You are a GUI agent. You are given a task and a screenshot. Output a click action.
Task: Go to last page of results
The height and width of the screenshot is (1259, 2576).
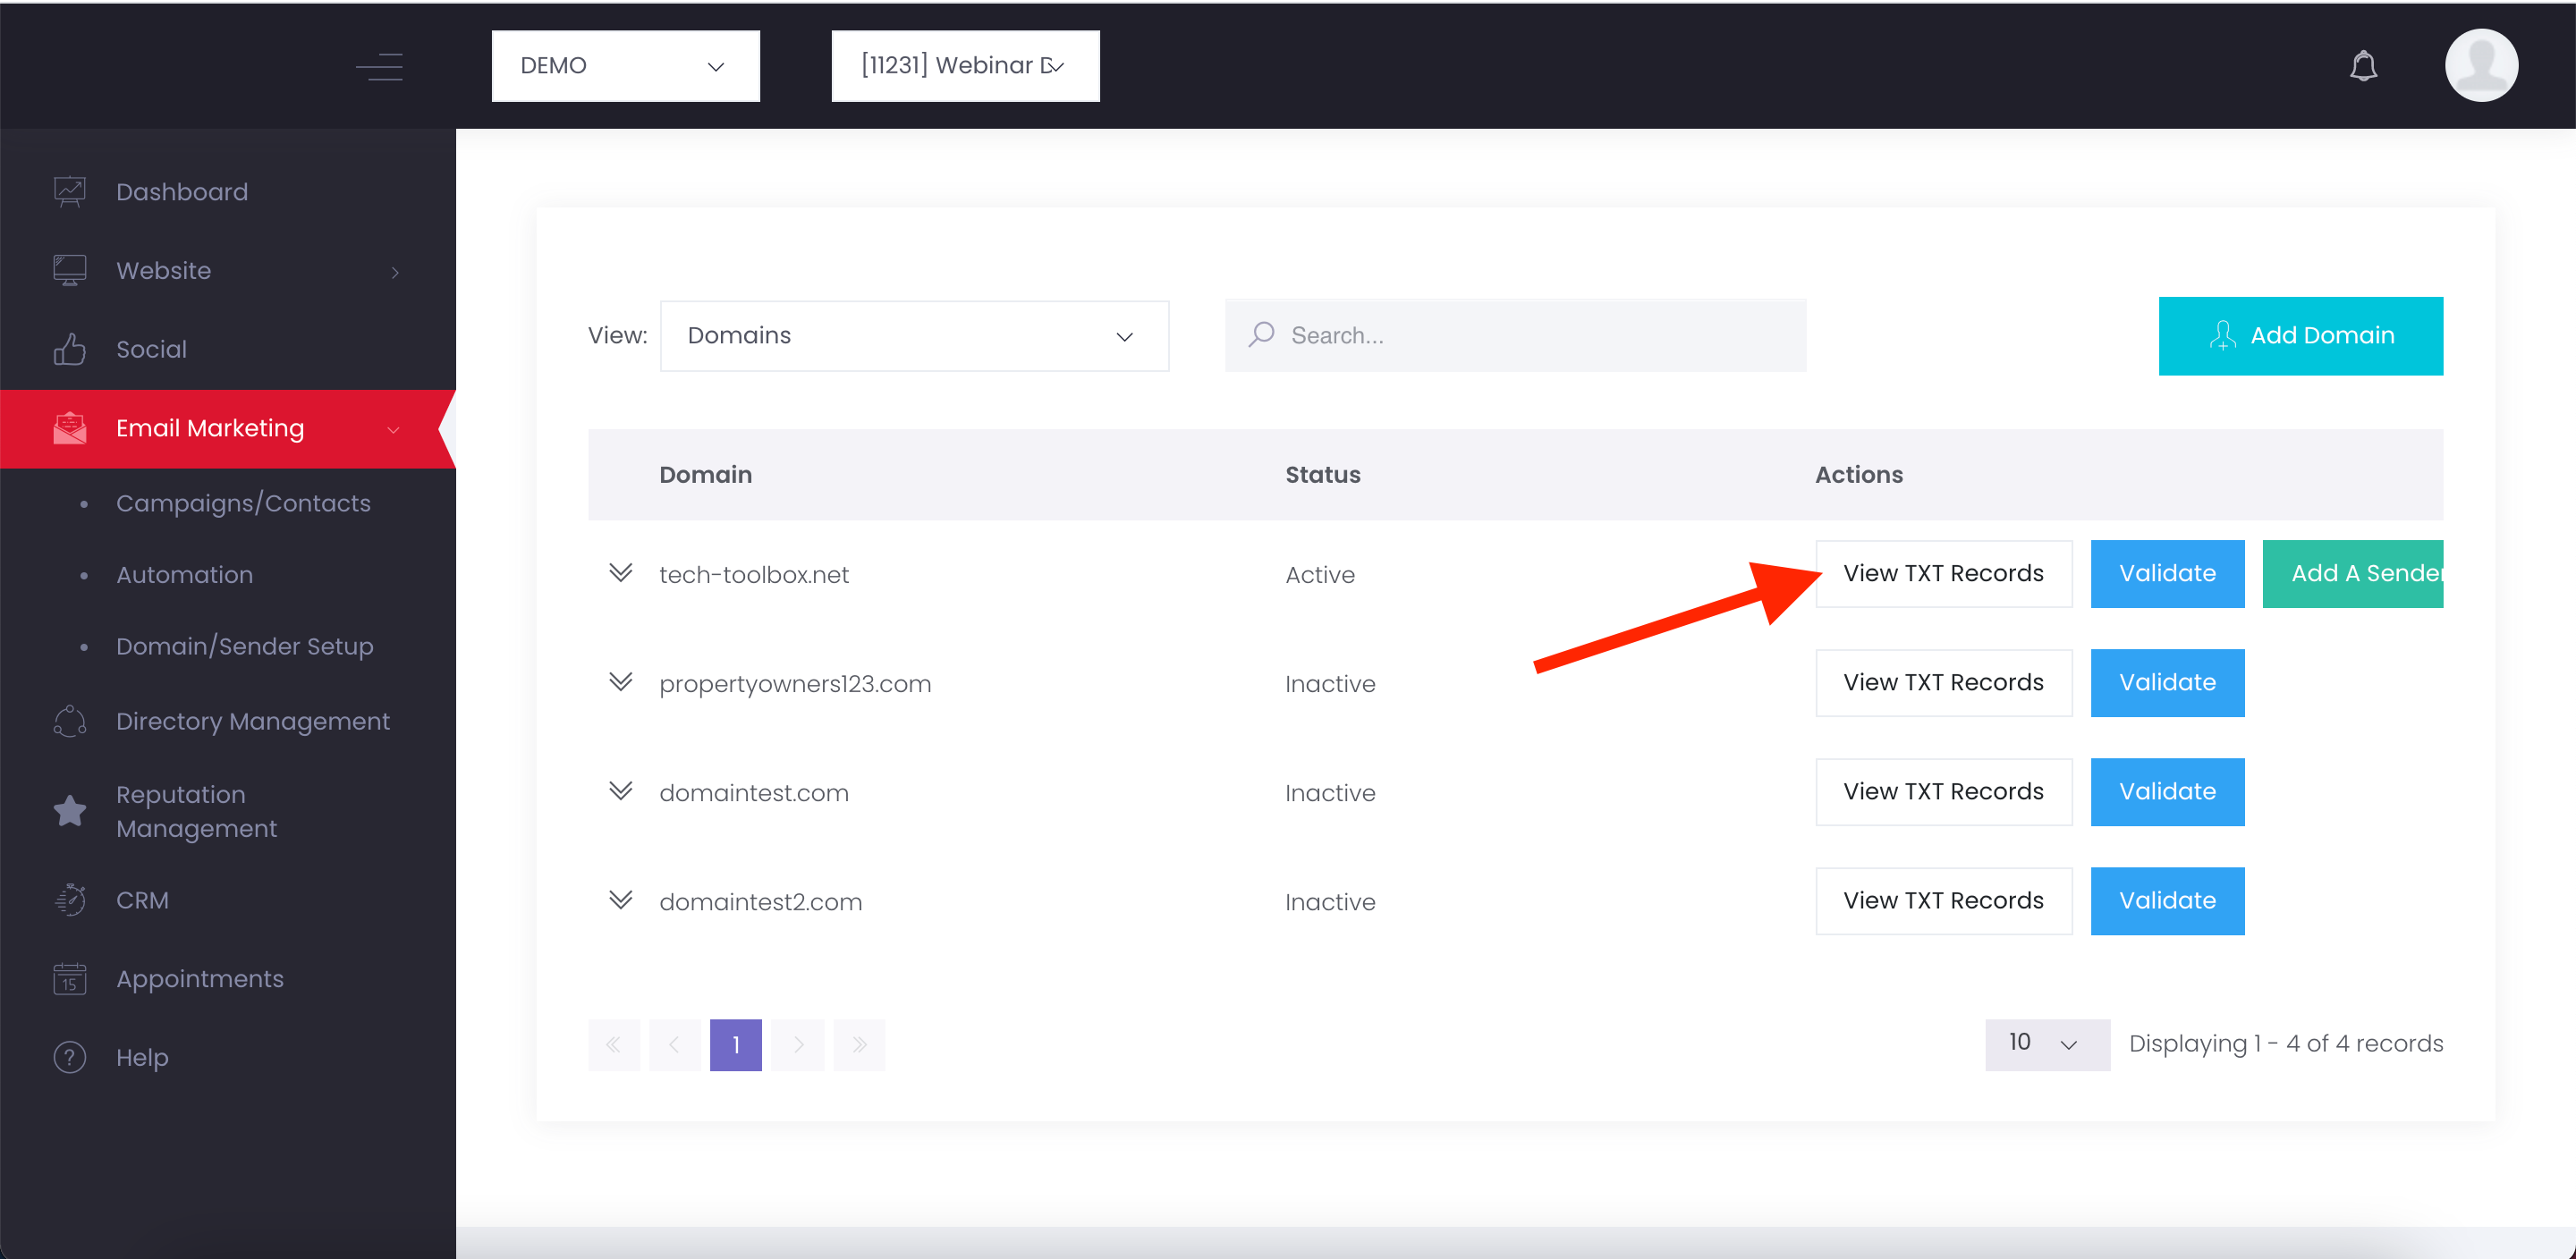[x=859, y=1045]
